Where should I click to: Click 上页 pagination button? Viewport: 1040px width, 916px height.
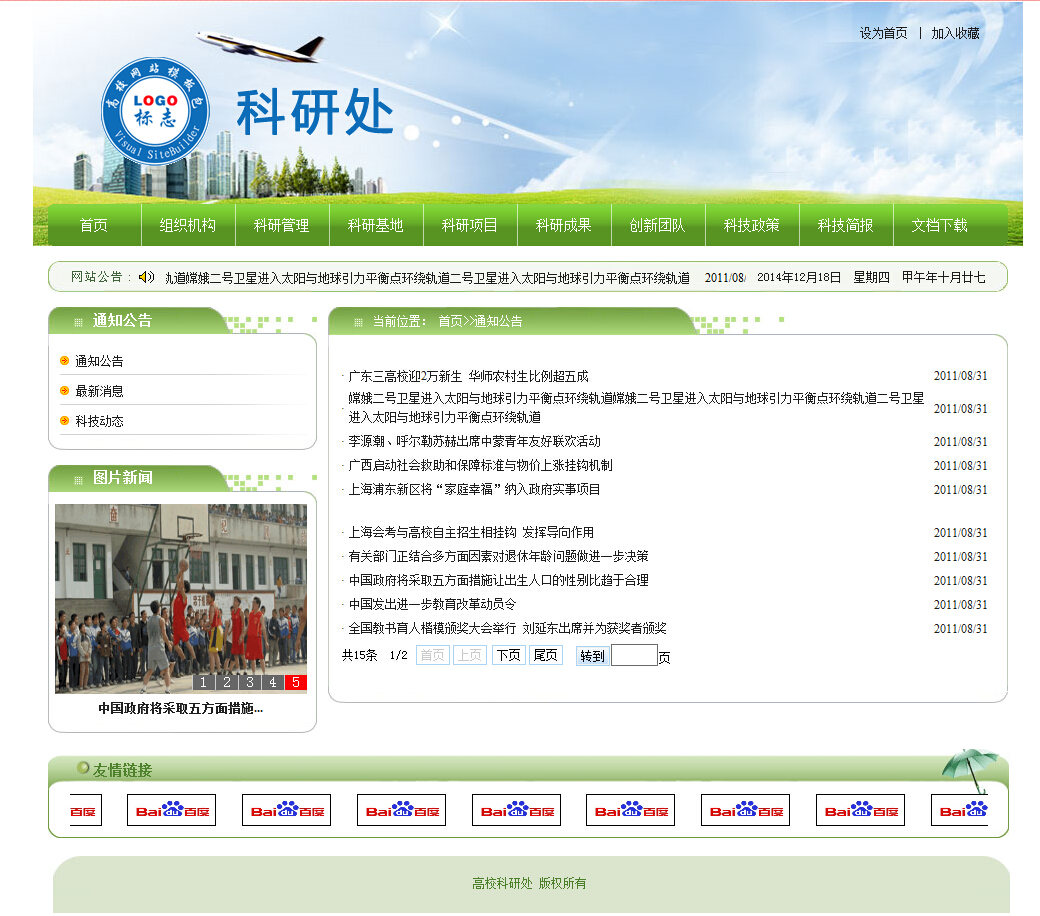pos(470,655)
